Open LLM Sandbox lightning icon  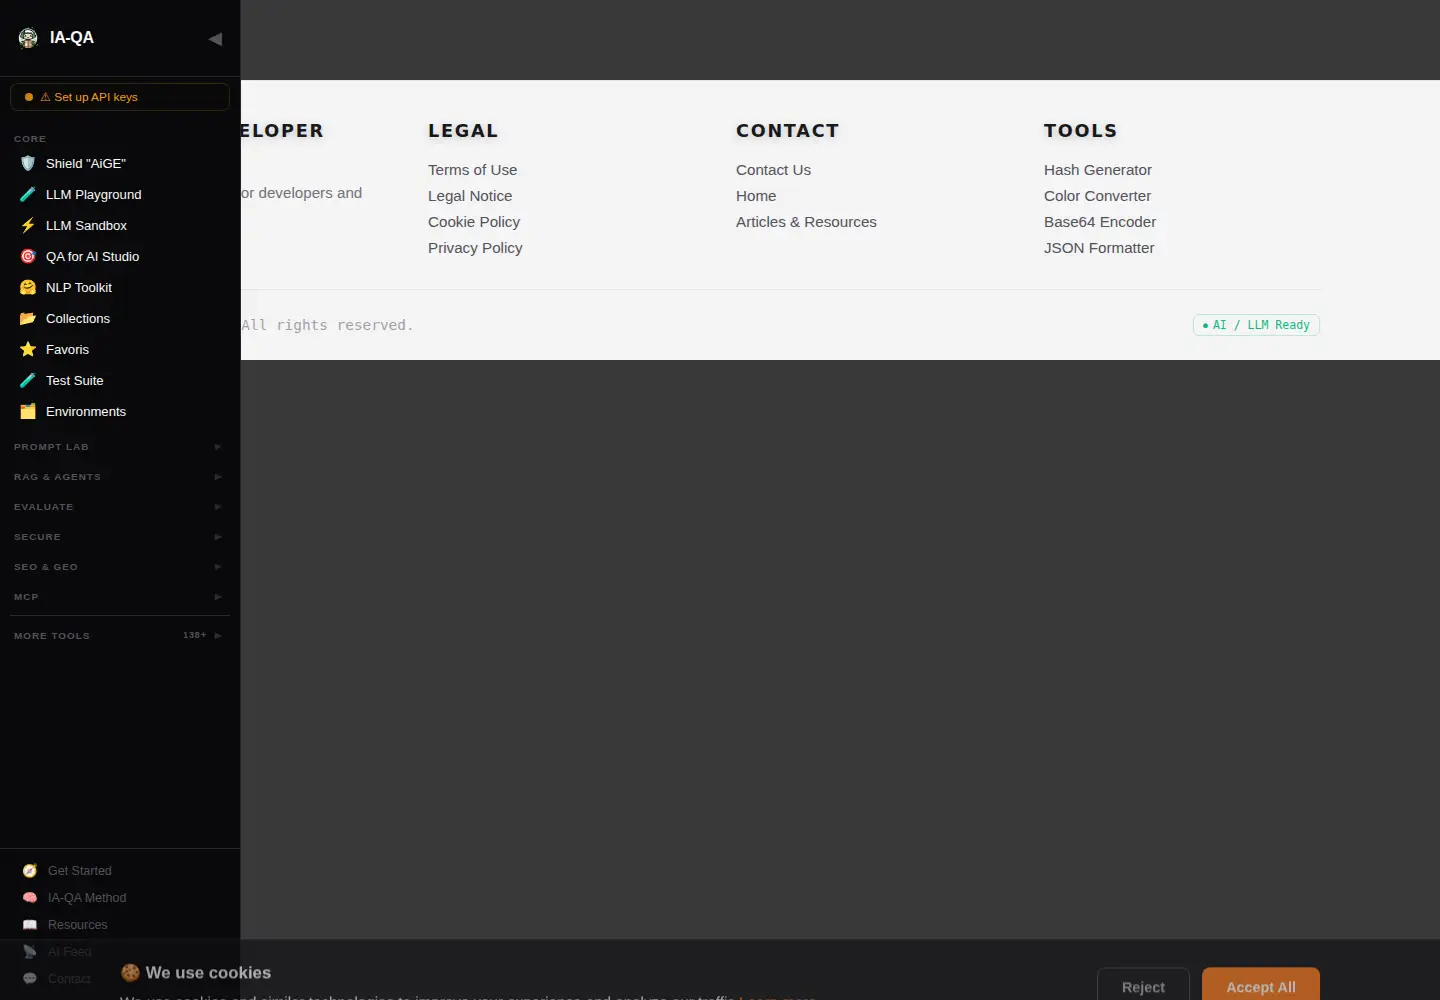(x=28, y=225)
